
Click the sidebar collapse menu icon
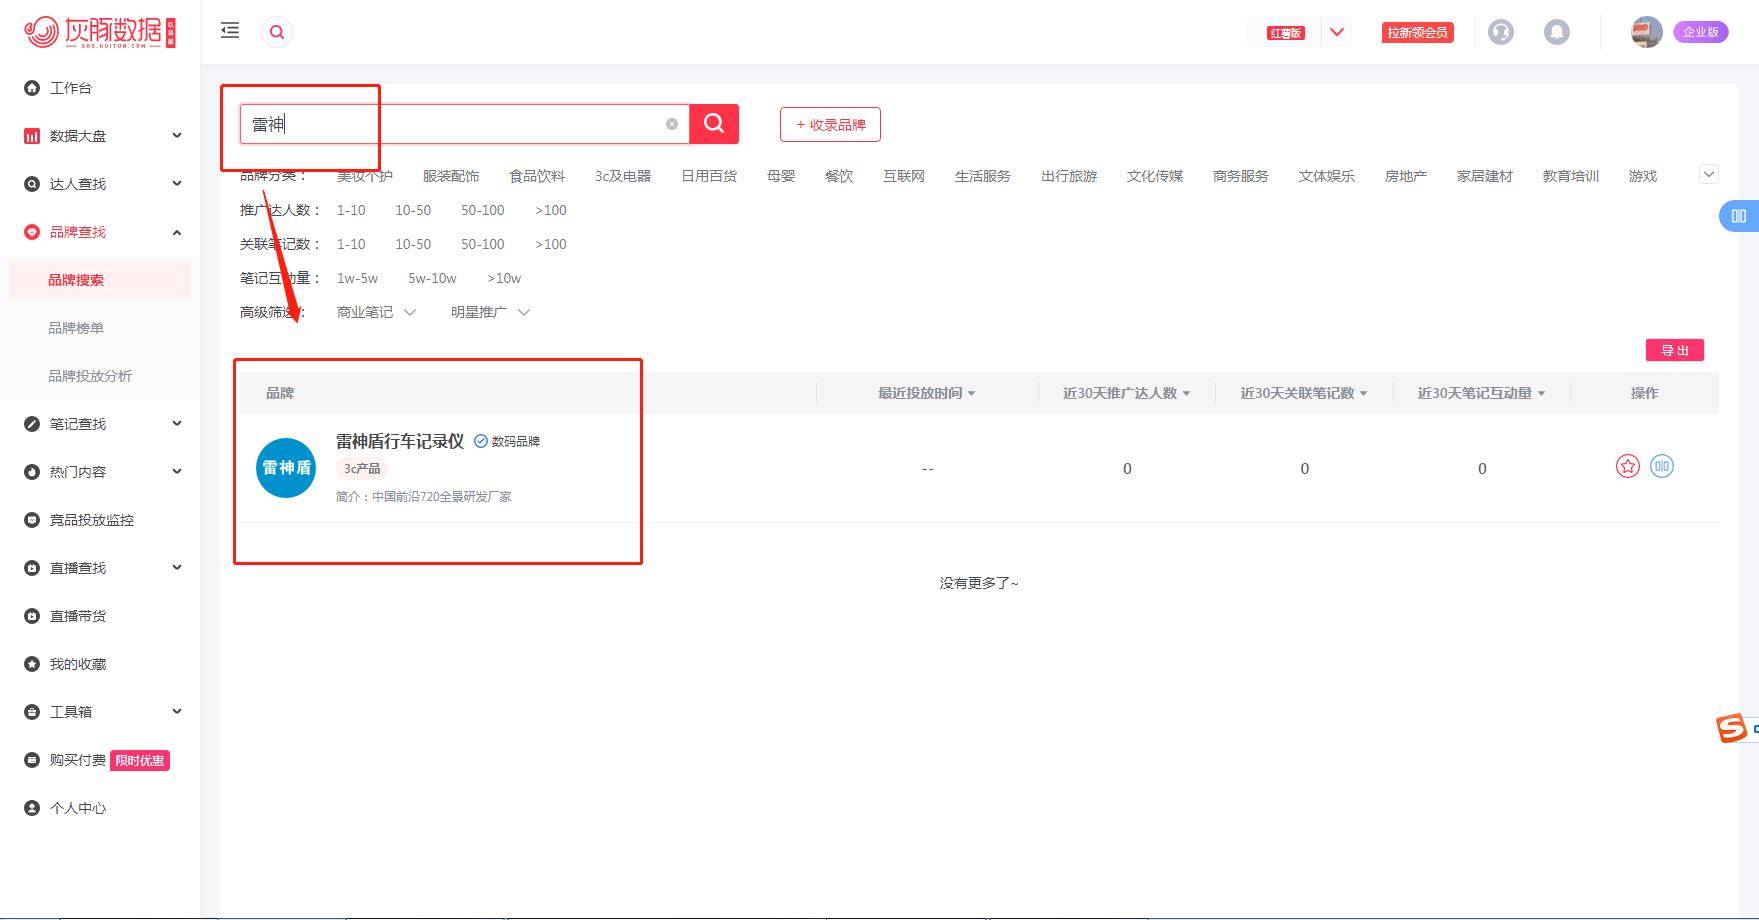(x=230, y=31)
